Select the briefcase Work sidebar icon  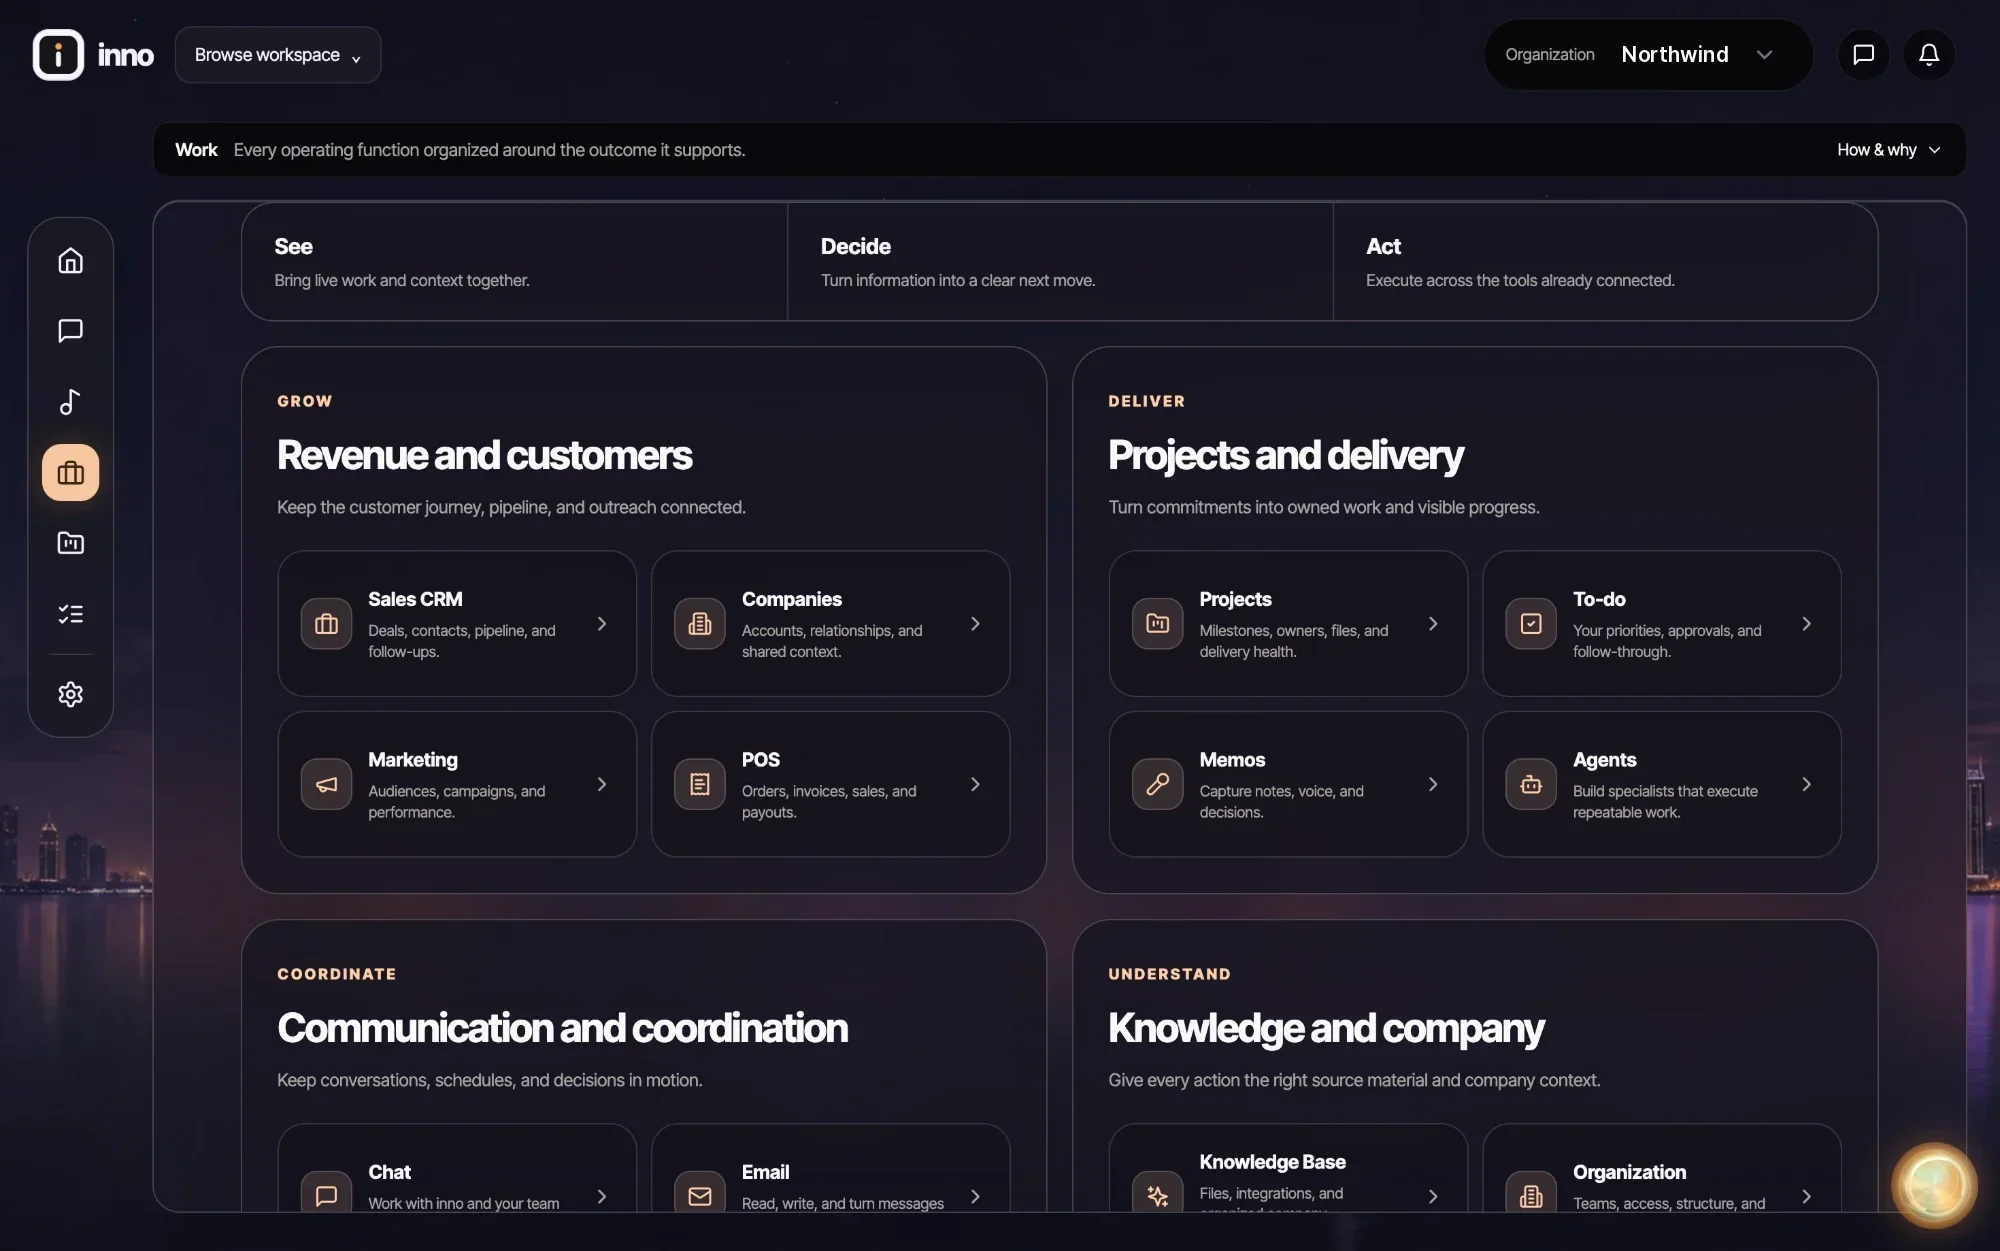pos(70,473)
